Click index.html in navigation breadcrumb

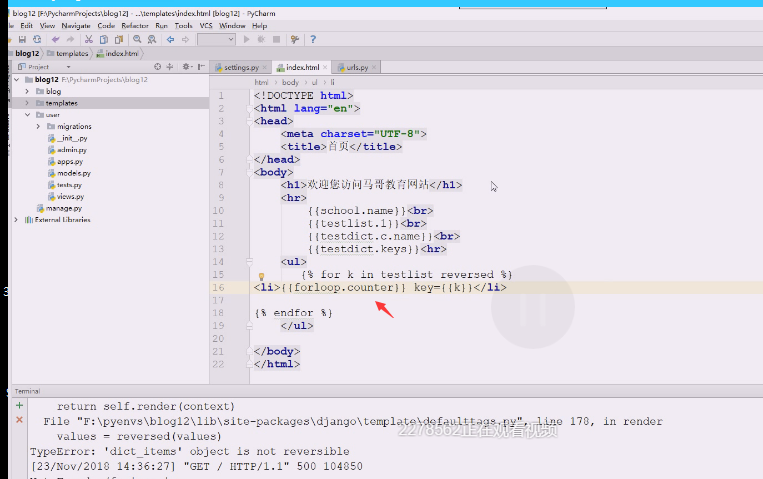pos(117,53)
